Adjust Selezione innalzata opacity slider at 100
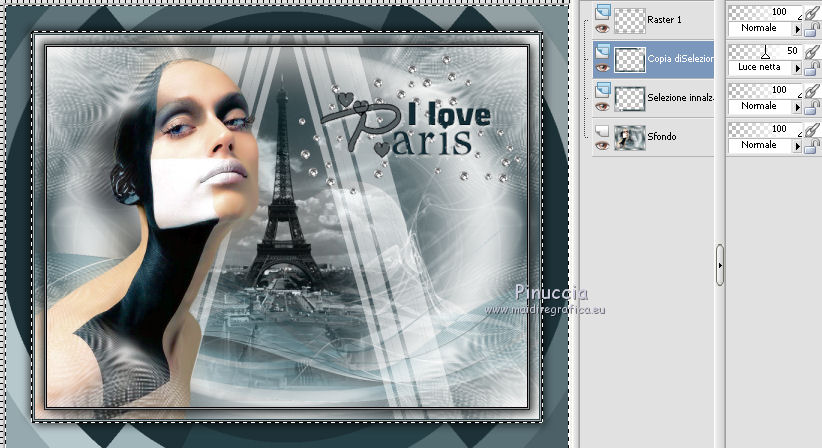This screenshot has height=448, width=822. point(765,90)
